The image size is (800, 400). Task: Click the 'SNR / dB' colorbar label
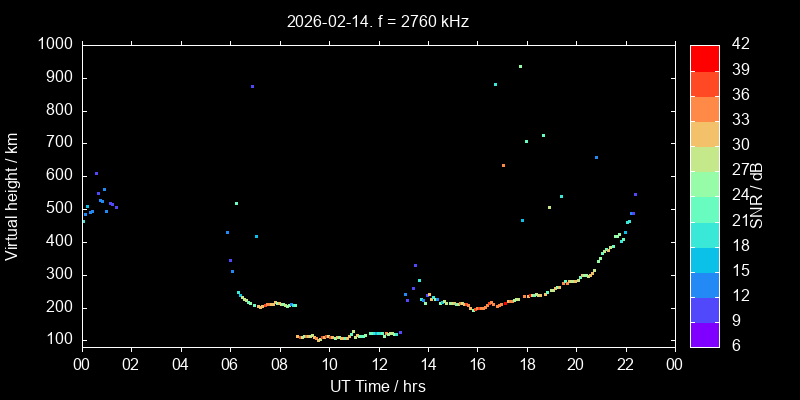(x=757, y=194)
